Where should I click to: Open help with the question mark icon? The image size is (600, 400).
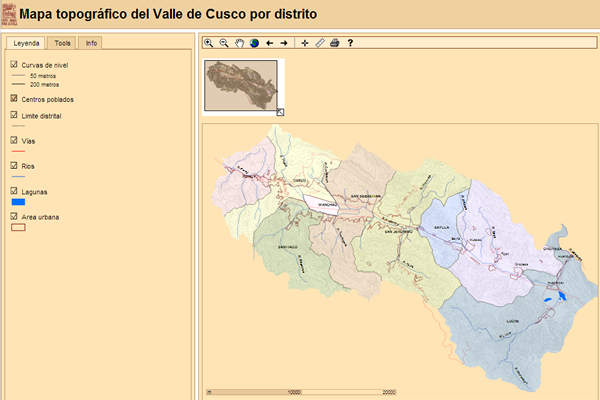tap(350, 43)
